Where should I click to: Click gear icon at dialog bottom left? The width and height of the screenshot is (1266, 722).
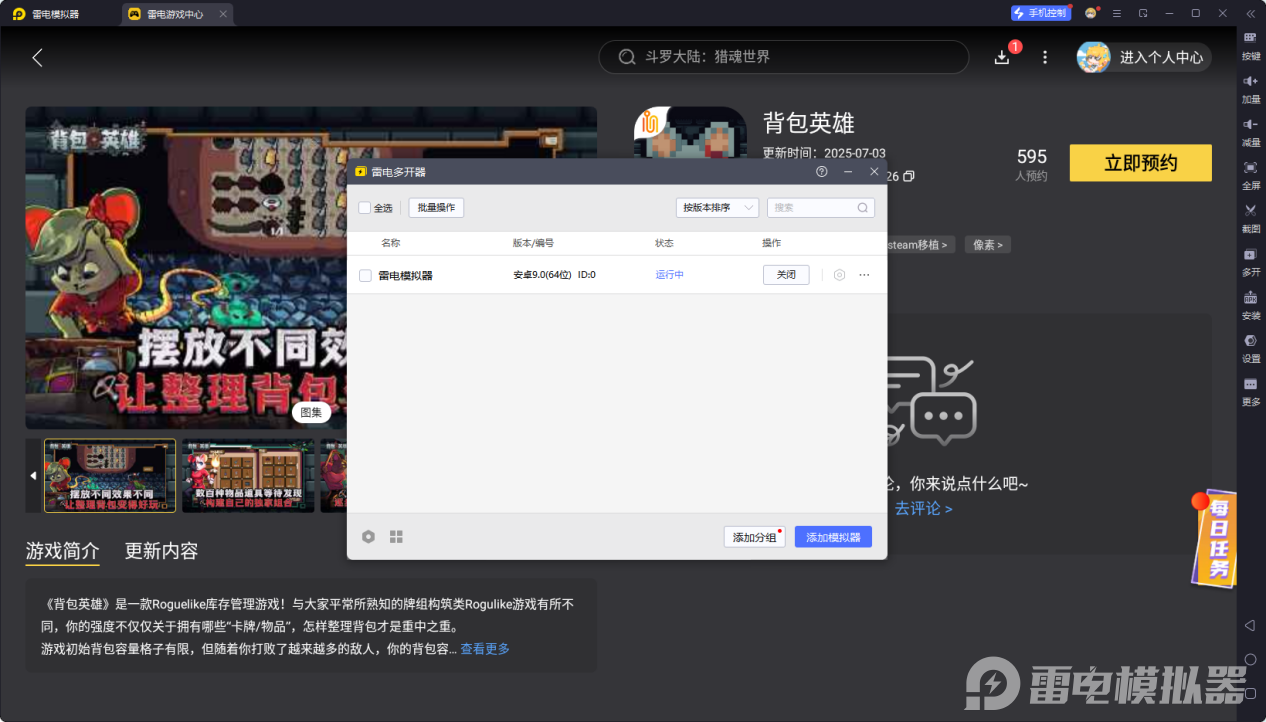pyautogui.click(x=368, y=536)
